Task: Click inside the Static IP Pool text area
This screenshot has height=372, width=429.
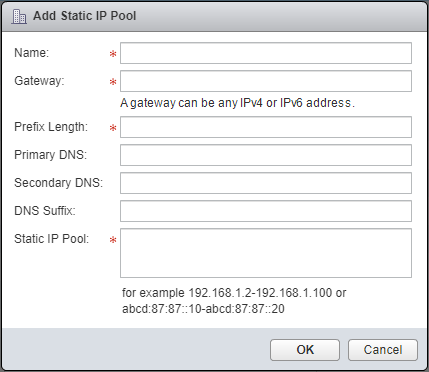Action: (x=266, y=253)
